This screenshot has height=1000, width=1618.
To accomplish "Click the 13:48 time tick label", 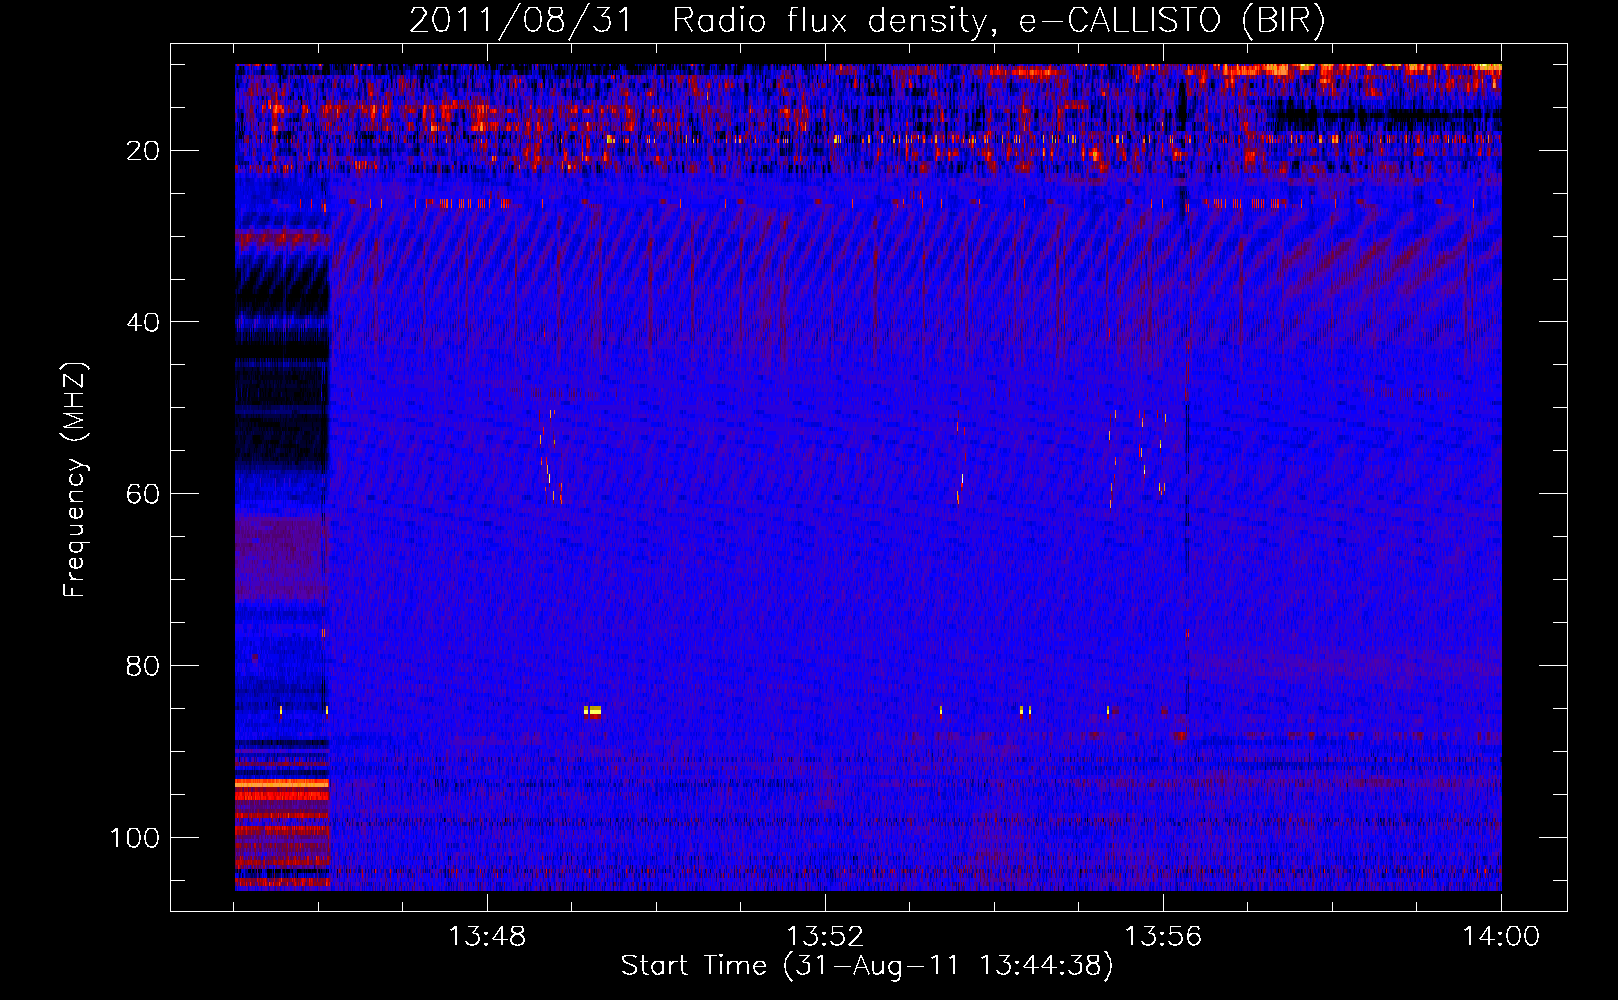I will pyautogui.click(x=487, y=937).
